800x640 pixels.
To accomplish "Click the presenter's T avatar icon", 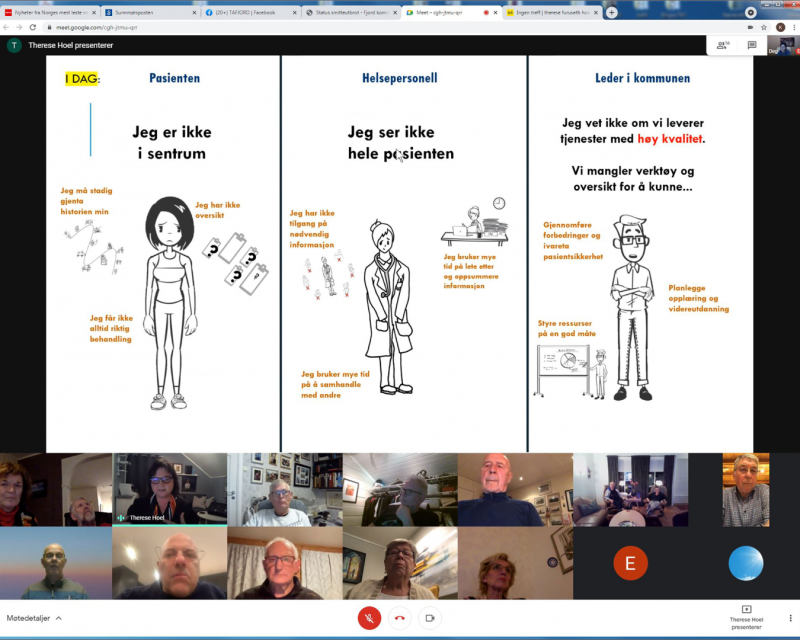I will point(14,45).
